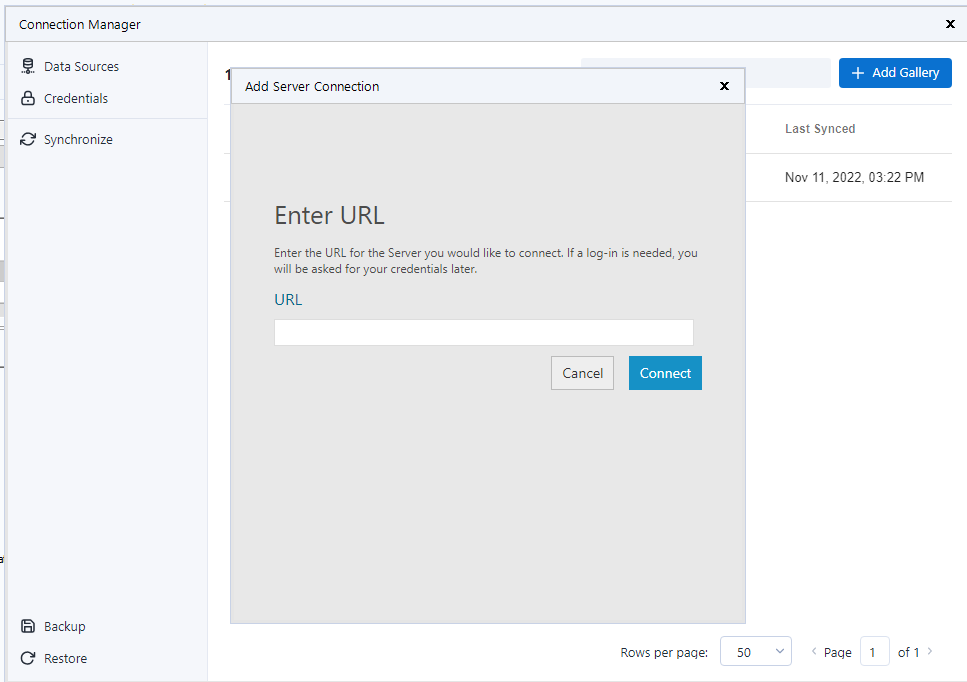The image size is (967, 682).
Task: Click the Last Synced column header
Action: pyautogui.click(x=820, y=128)
